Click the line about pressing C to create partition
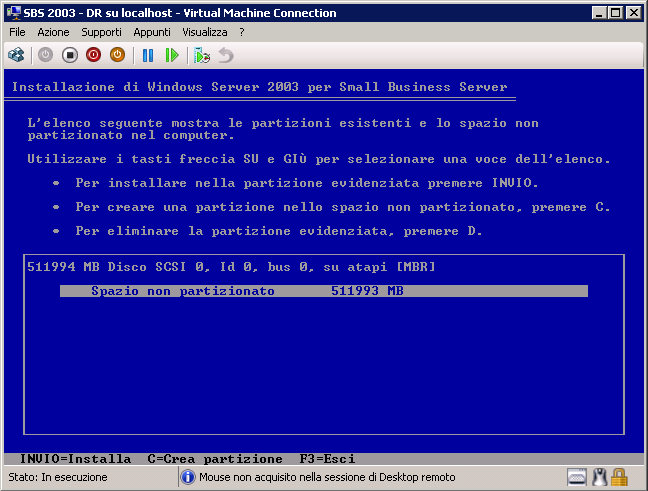This screenshot has height=491, width=648. pos(343,207)
